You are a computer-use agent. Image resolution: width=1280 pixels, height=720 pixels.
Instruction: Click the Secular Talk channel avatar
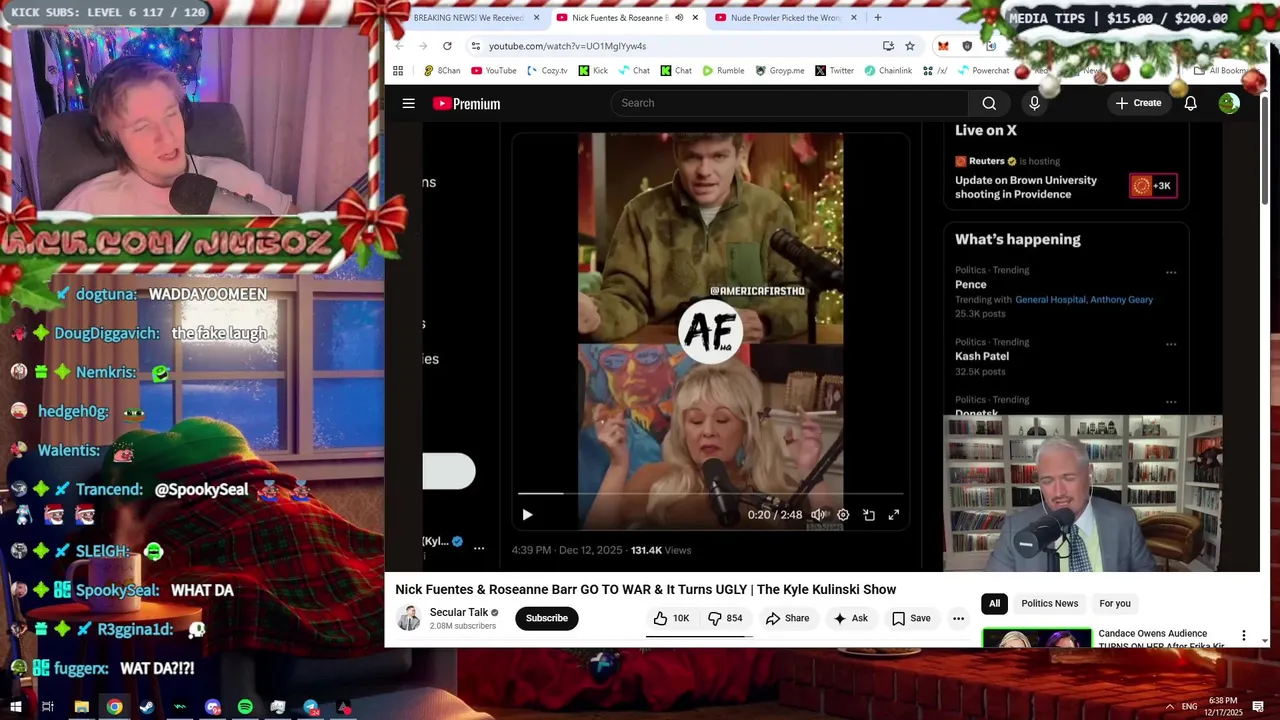point(408,618)
